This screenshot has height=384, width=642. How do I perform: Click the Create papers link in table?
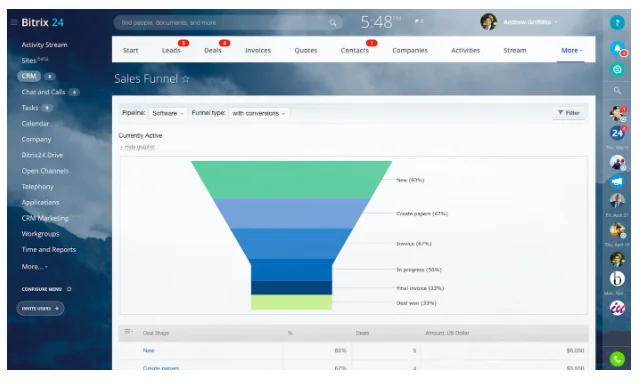161,368
